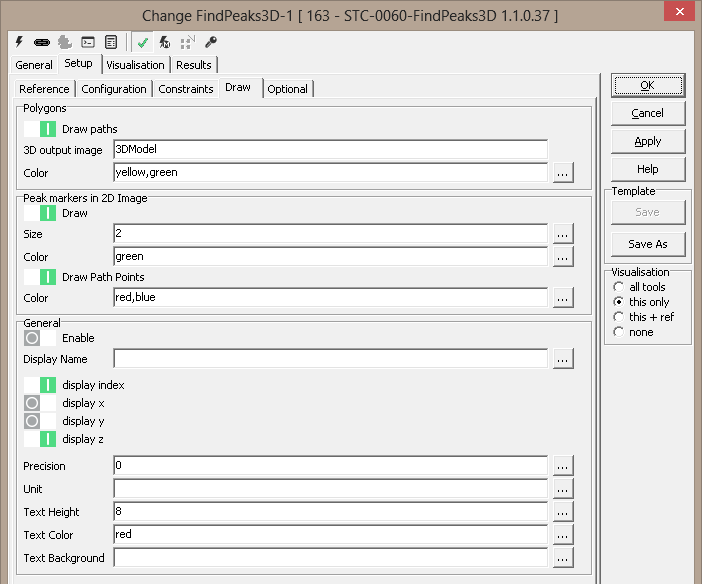Click the document list toolbar icon

point(111,43)
